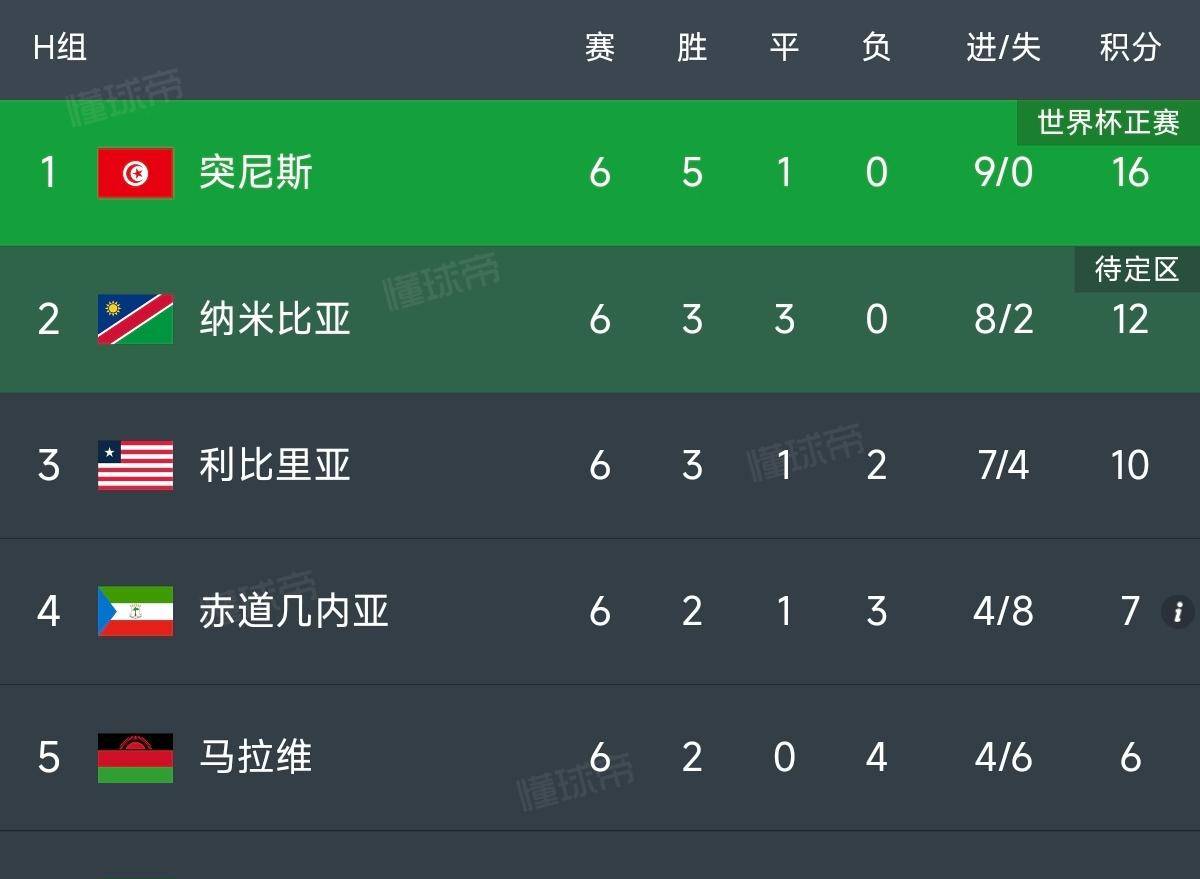Click the Equatorial Guinea flag icon
This screenshot has height=879, width=1200.
click(x=135, y=612)
